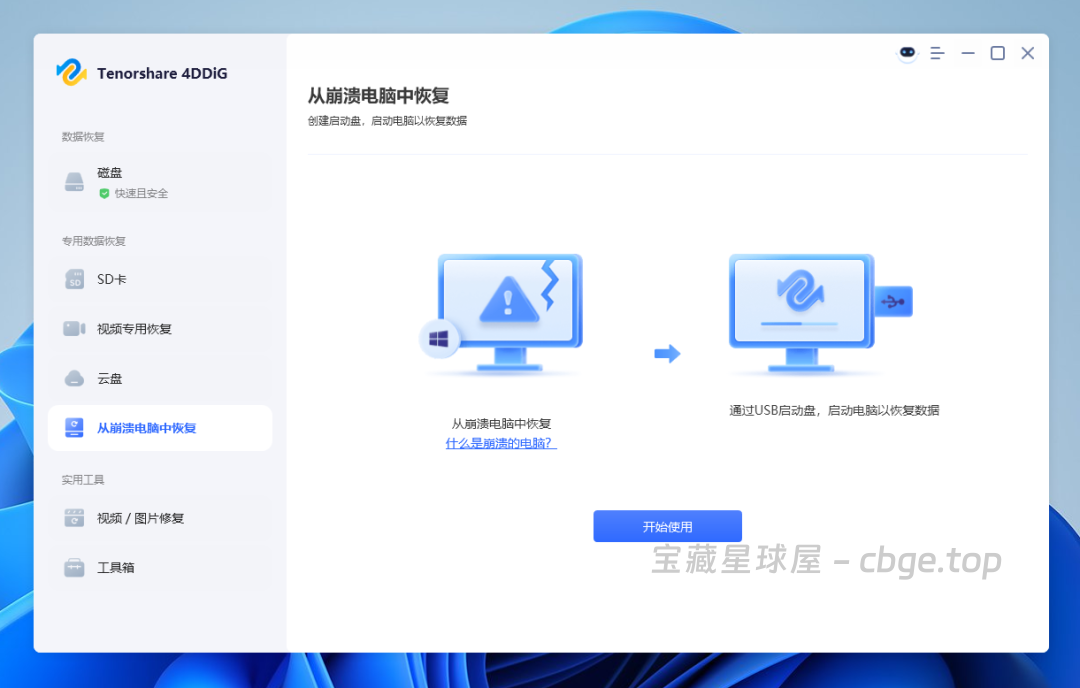Select the 云盘 cloud drive icon

pyautogui.click(x=74, y=378)
